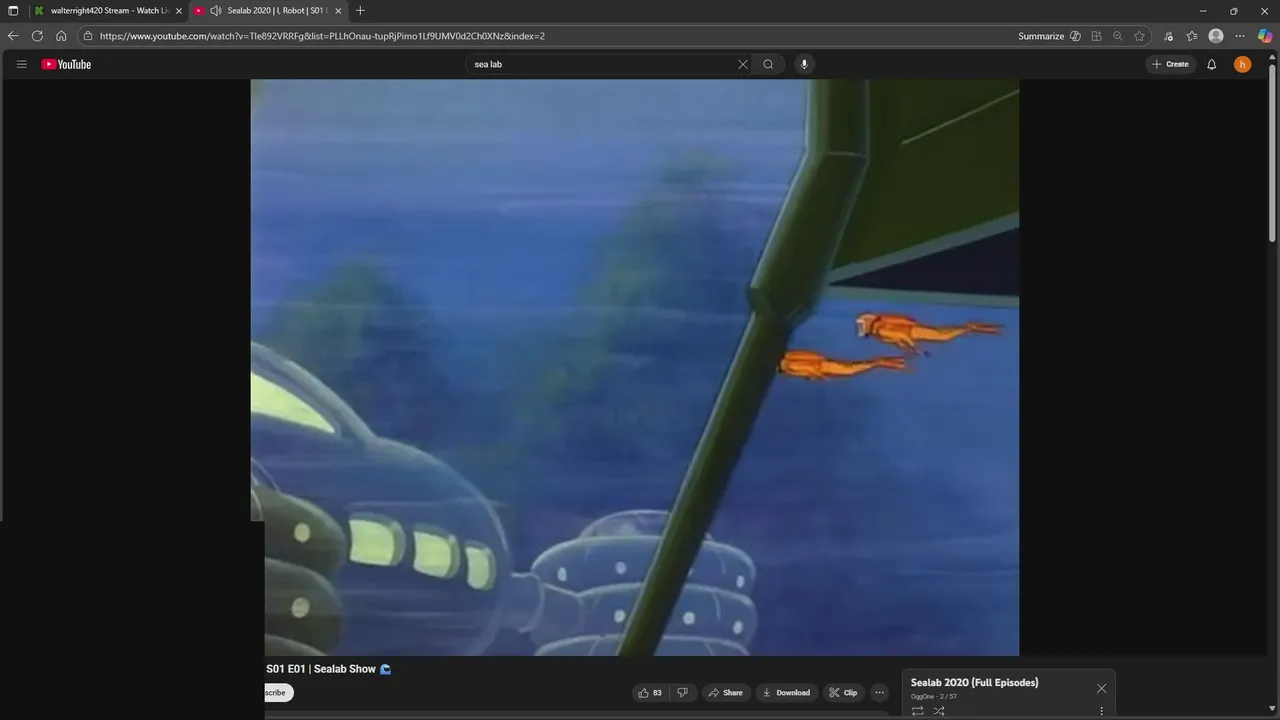1280x720 pixels.
Task: Dislike the video
Action: (x=683, y=693)
